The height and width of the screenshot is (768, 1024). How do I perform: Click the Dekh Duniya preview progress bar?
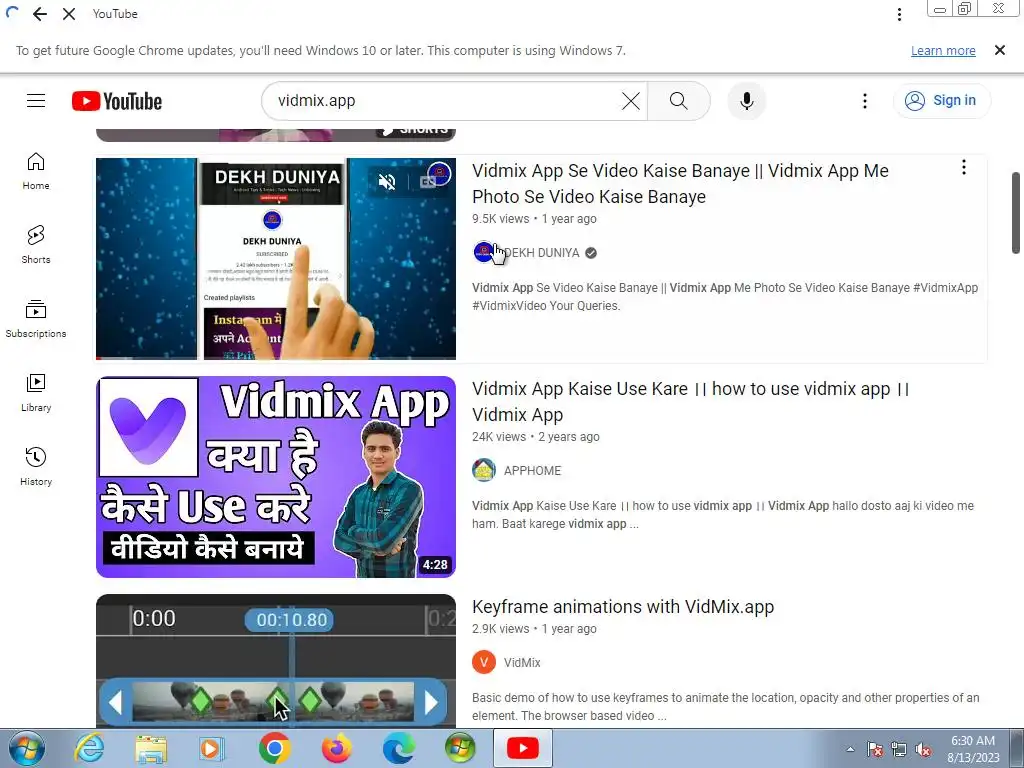point(276,358)
